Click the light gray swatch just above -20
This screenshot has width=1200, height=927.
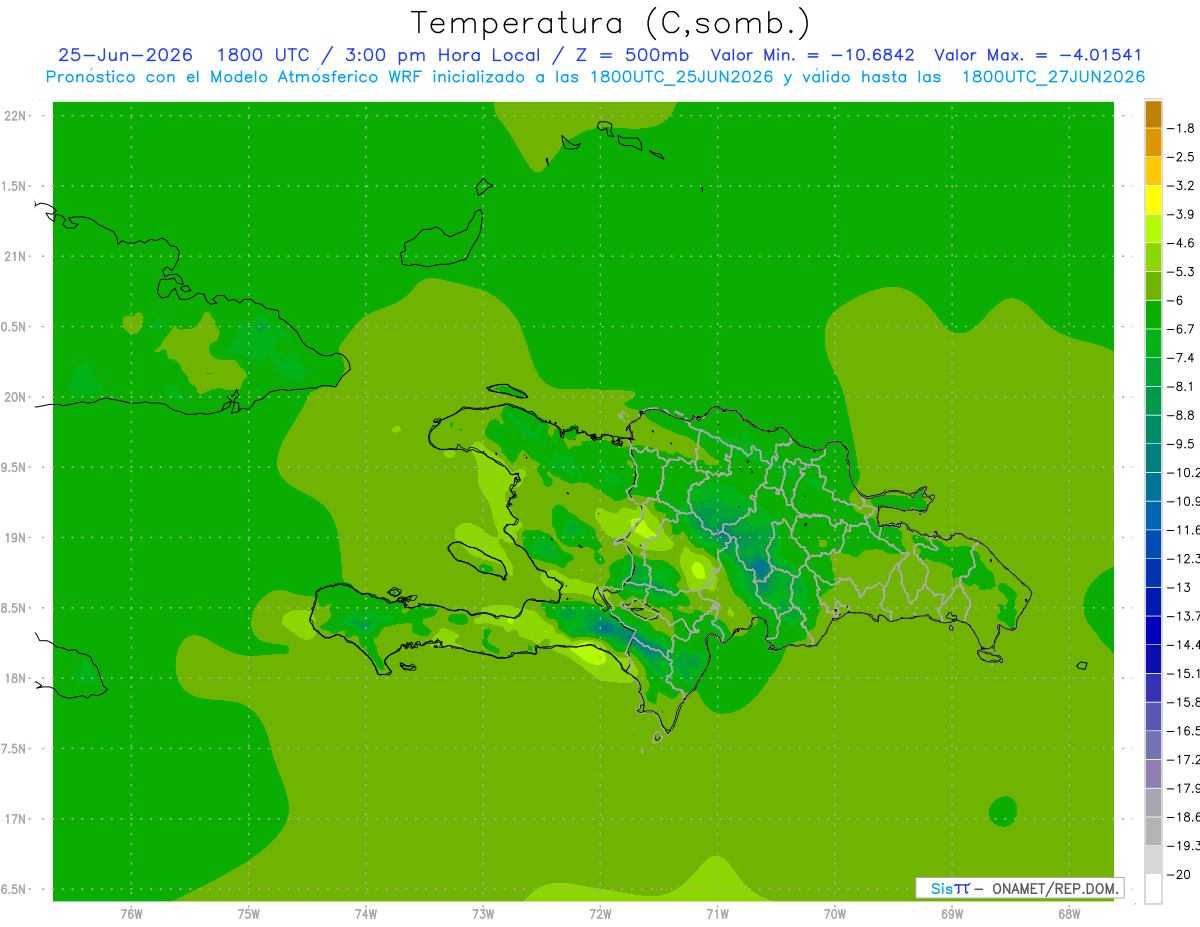[x=1153, y=860]
